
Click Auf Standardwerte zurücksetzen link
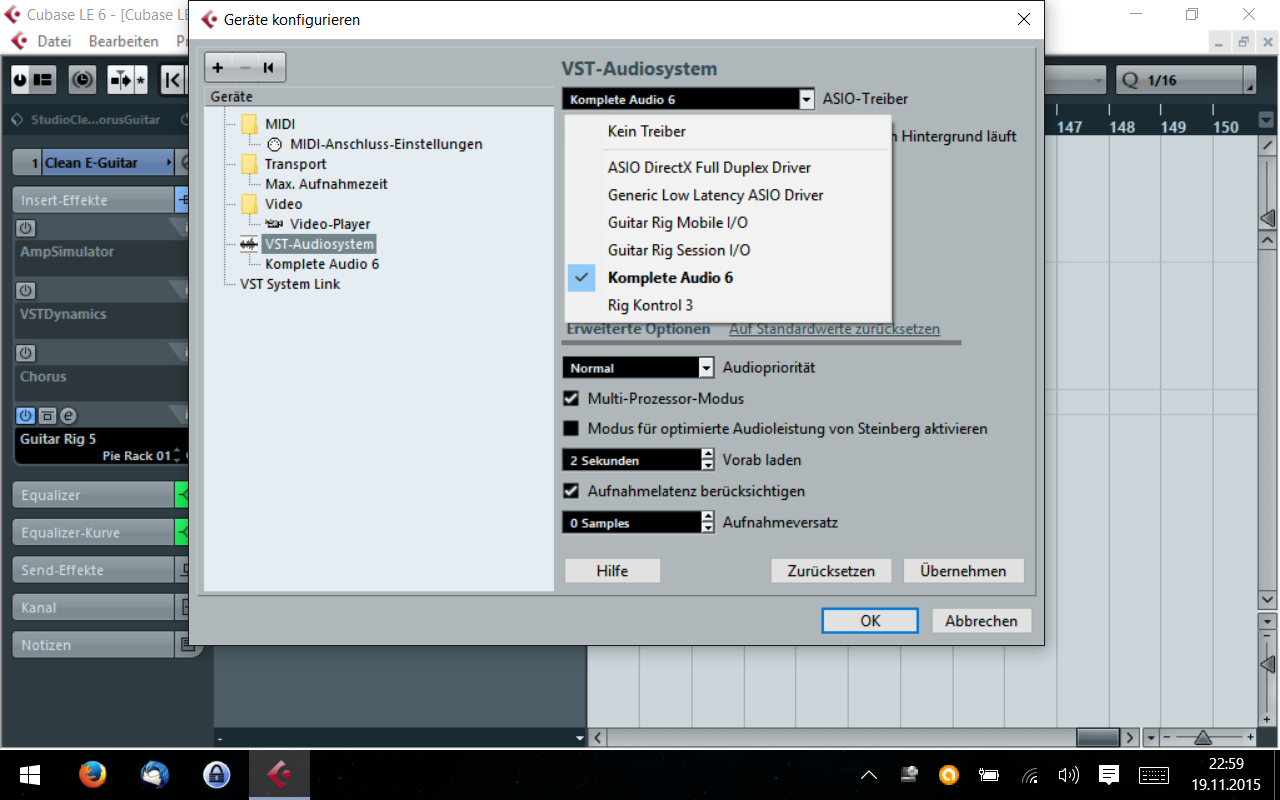tap(834, 329)
